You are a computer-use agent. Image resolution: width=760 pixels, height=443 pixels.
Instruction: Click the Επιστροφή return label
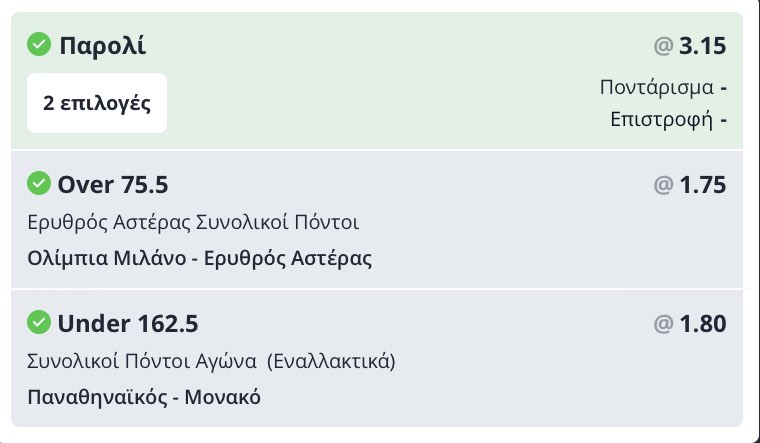(662, 119)
